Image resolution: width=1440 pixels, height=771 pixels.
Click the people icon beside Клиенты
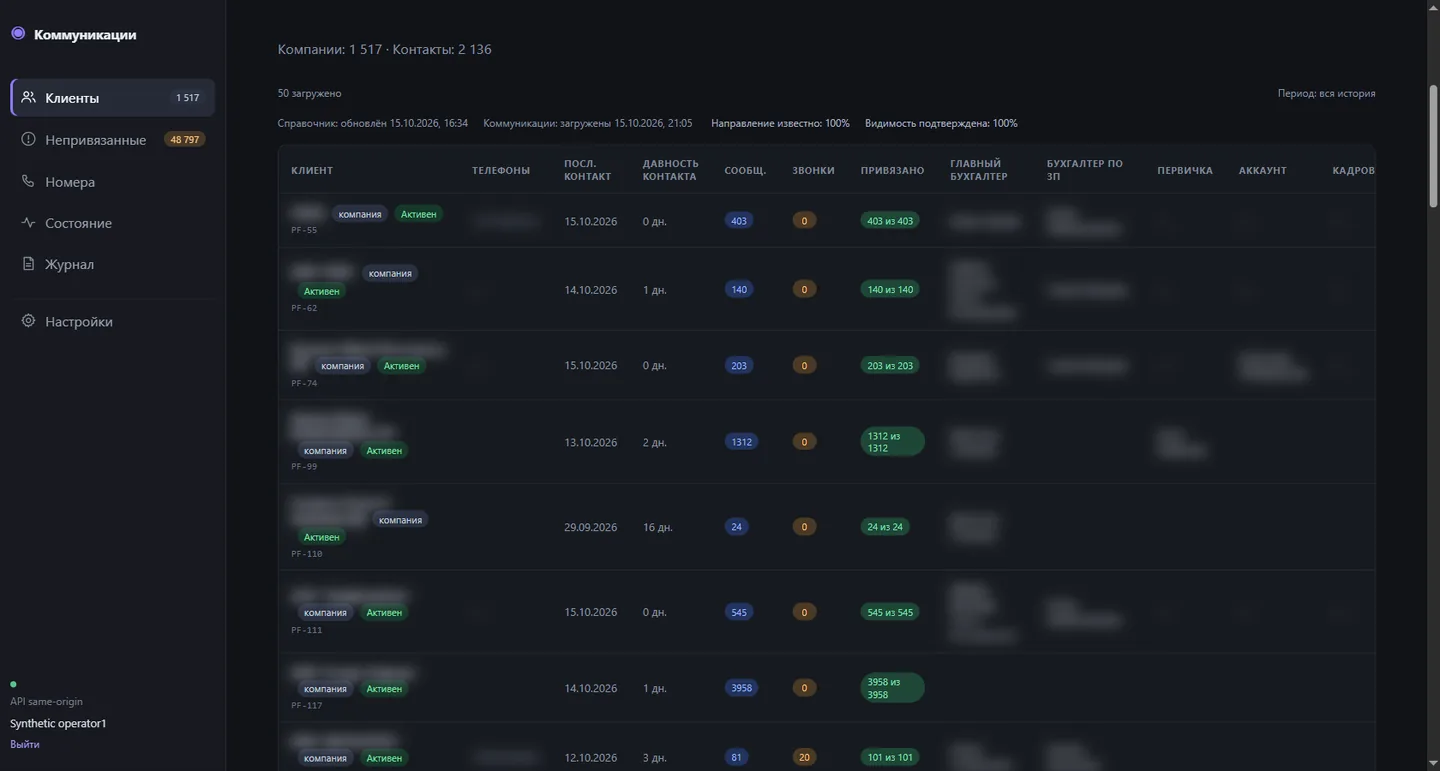pos(28,97)
